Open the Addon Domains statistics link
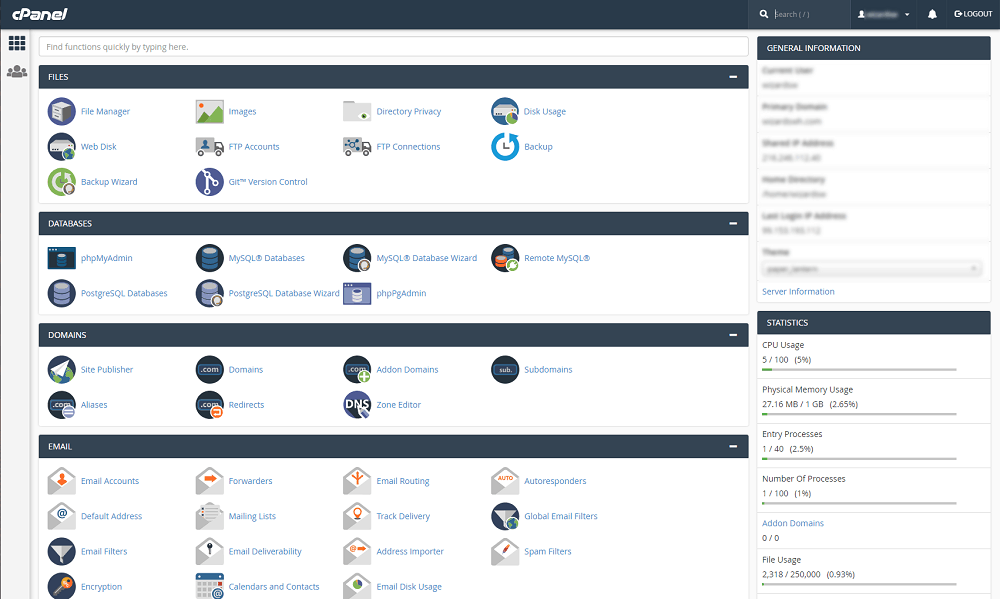This screenshot has height=599, width=1000. (x=793, y=523)
